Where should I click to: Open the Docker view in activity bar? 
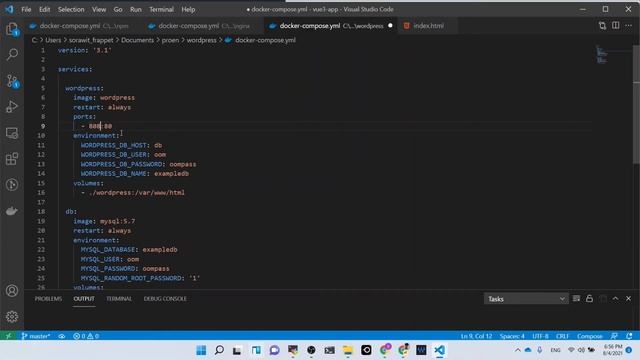tap(12, 211)
